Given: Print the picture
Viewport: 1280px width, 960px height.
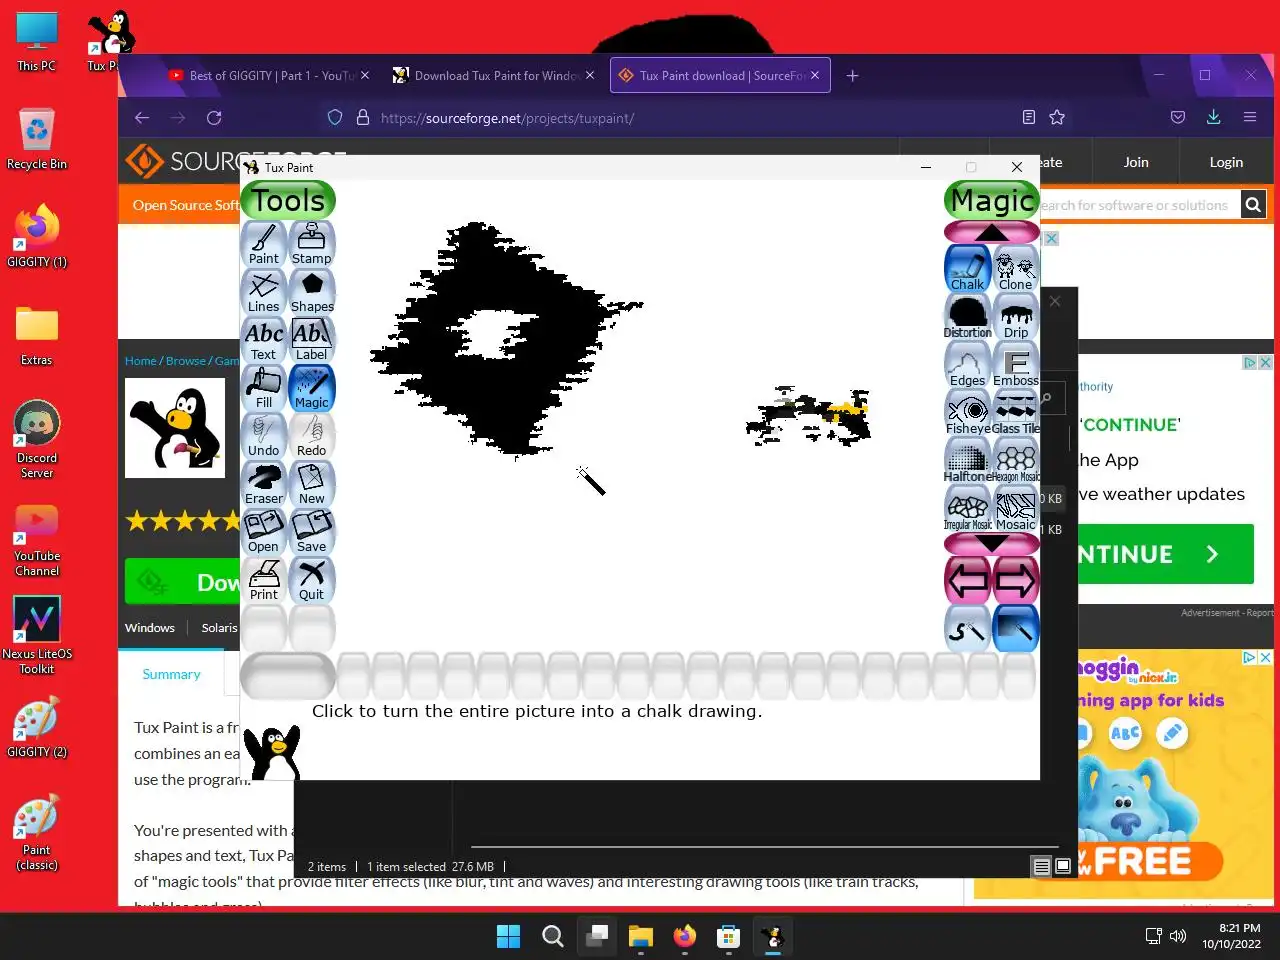Looking at the screenshot, I should (x=264, y=580).
